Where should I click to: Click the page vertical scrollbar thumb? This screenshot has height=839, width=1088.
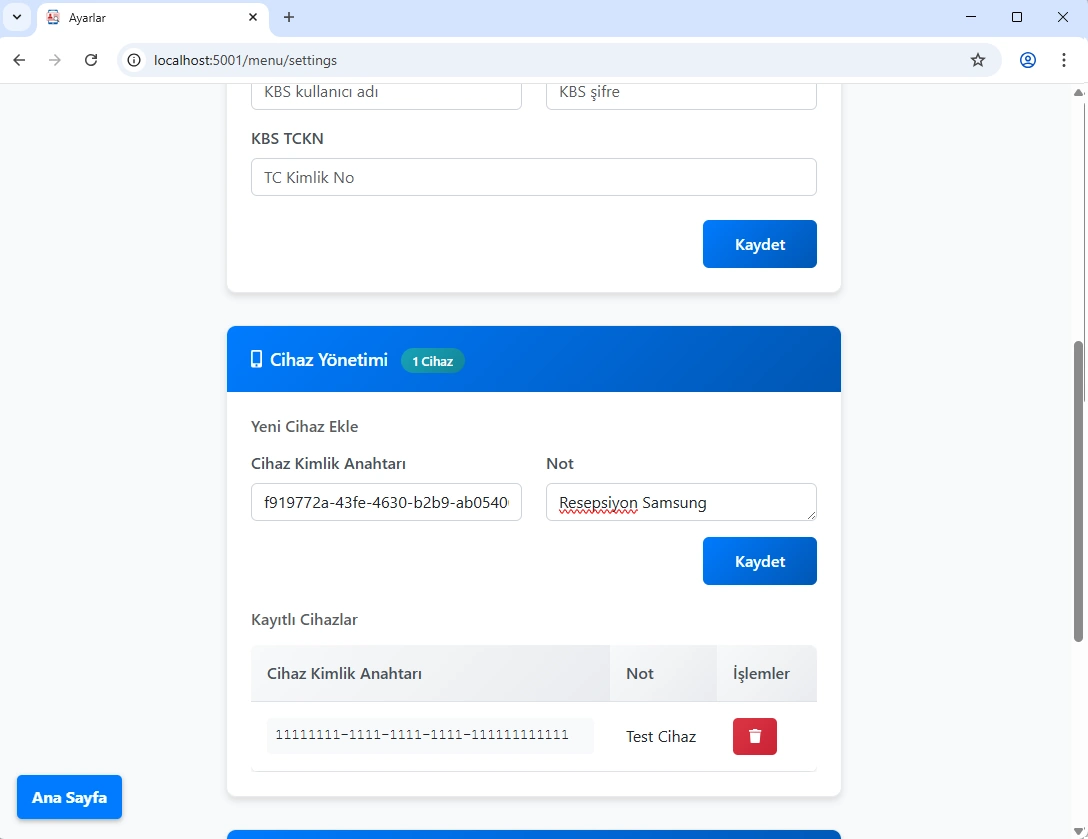(1078, 490)
